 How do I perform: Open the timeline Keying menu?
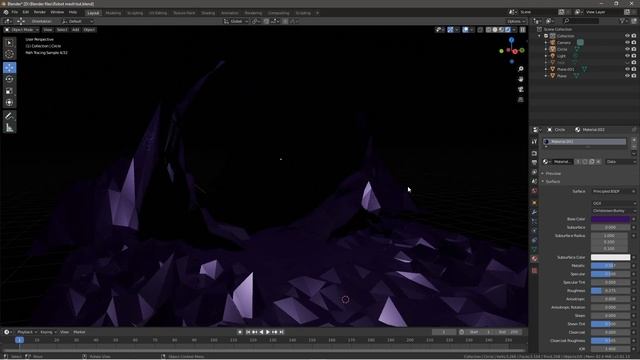48,332
